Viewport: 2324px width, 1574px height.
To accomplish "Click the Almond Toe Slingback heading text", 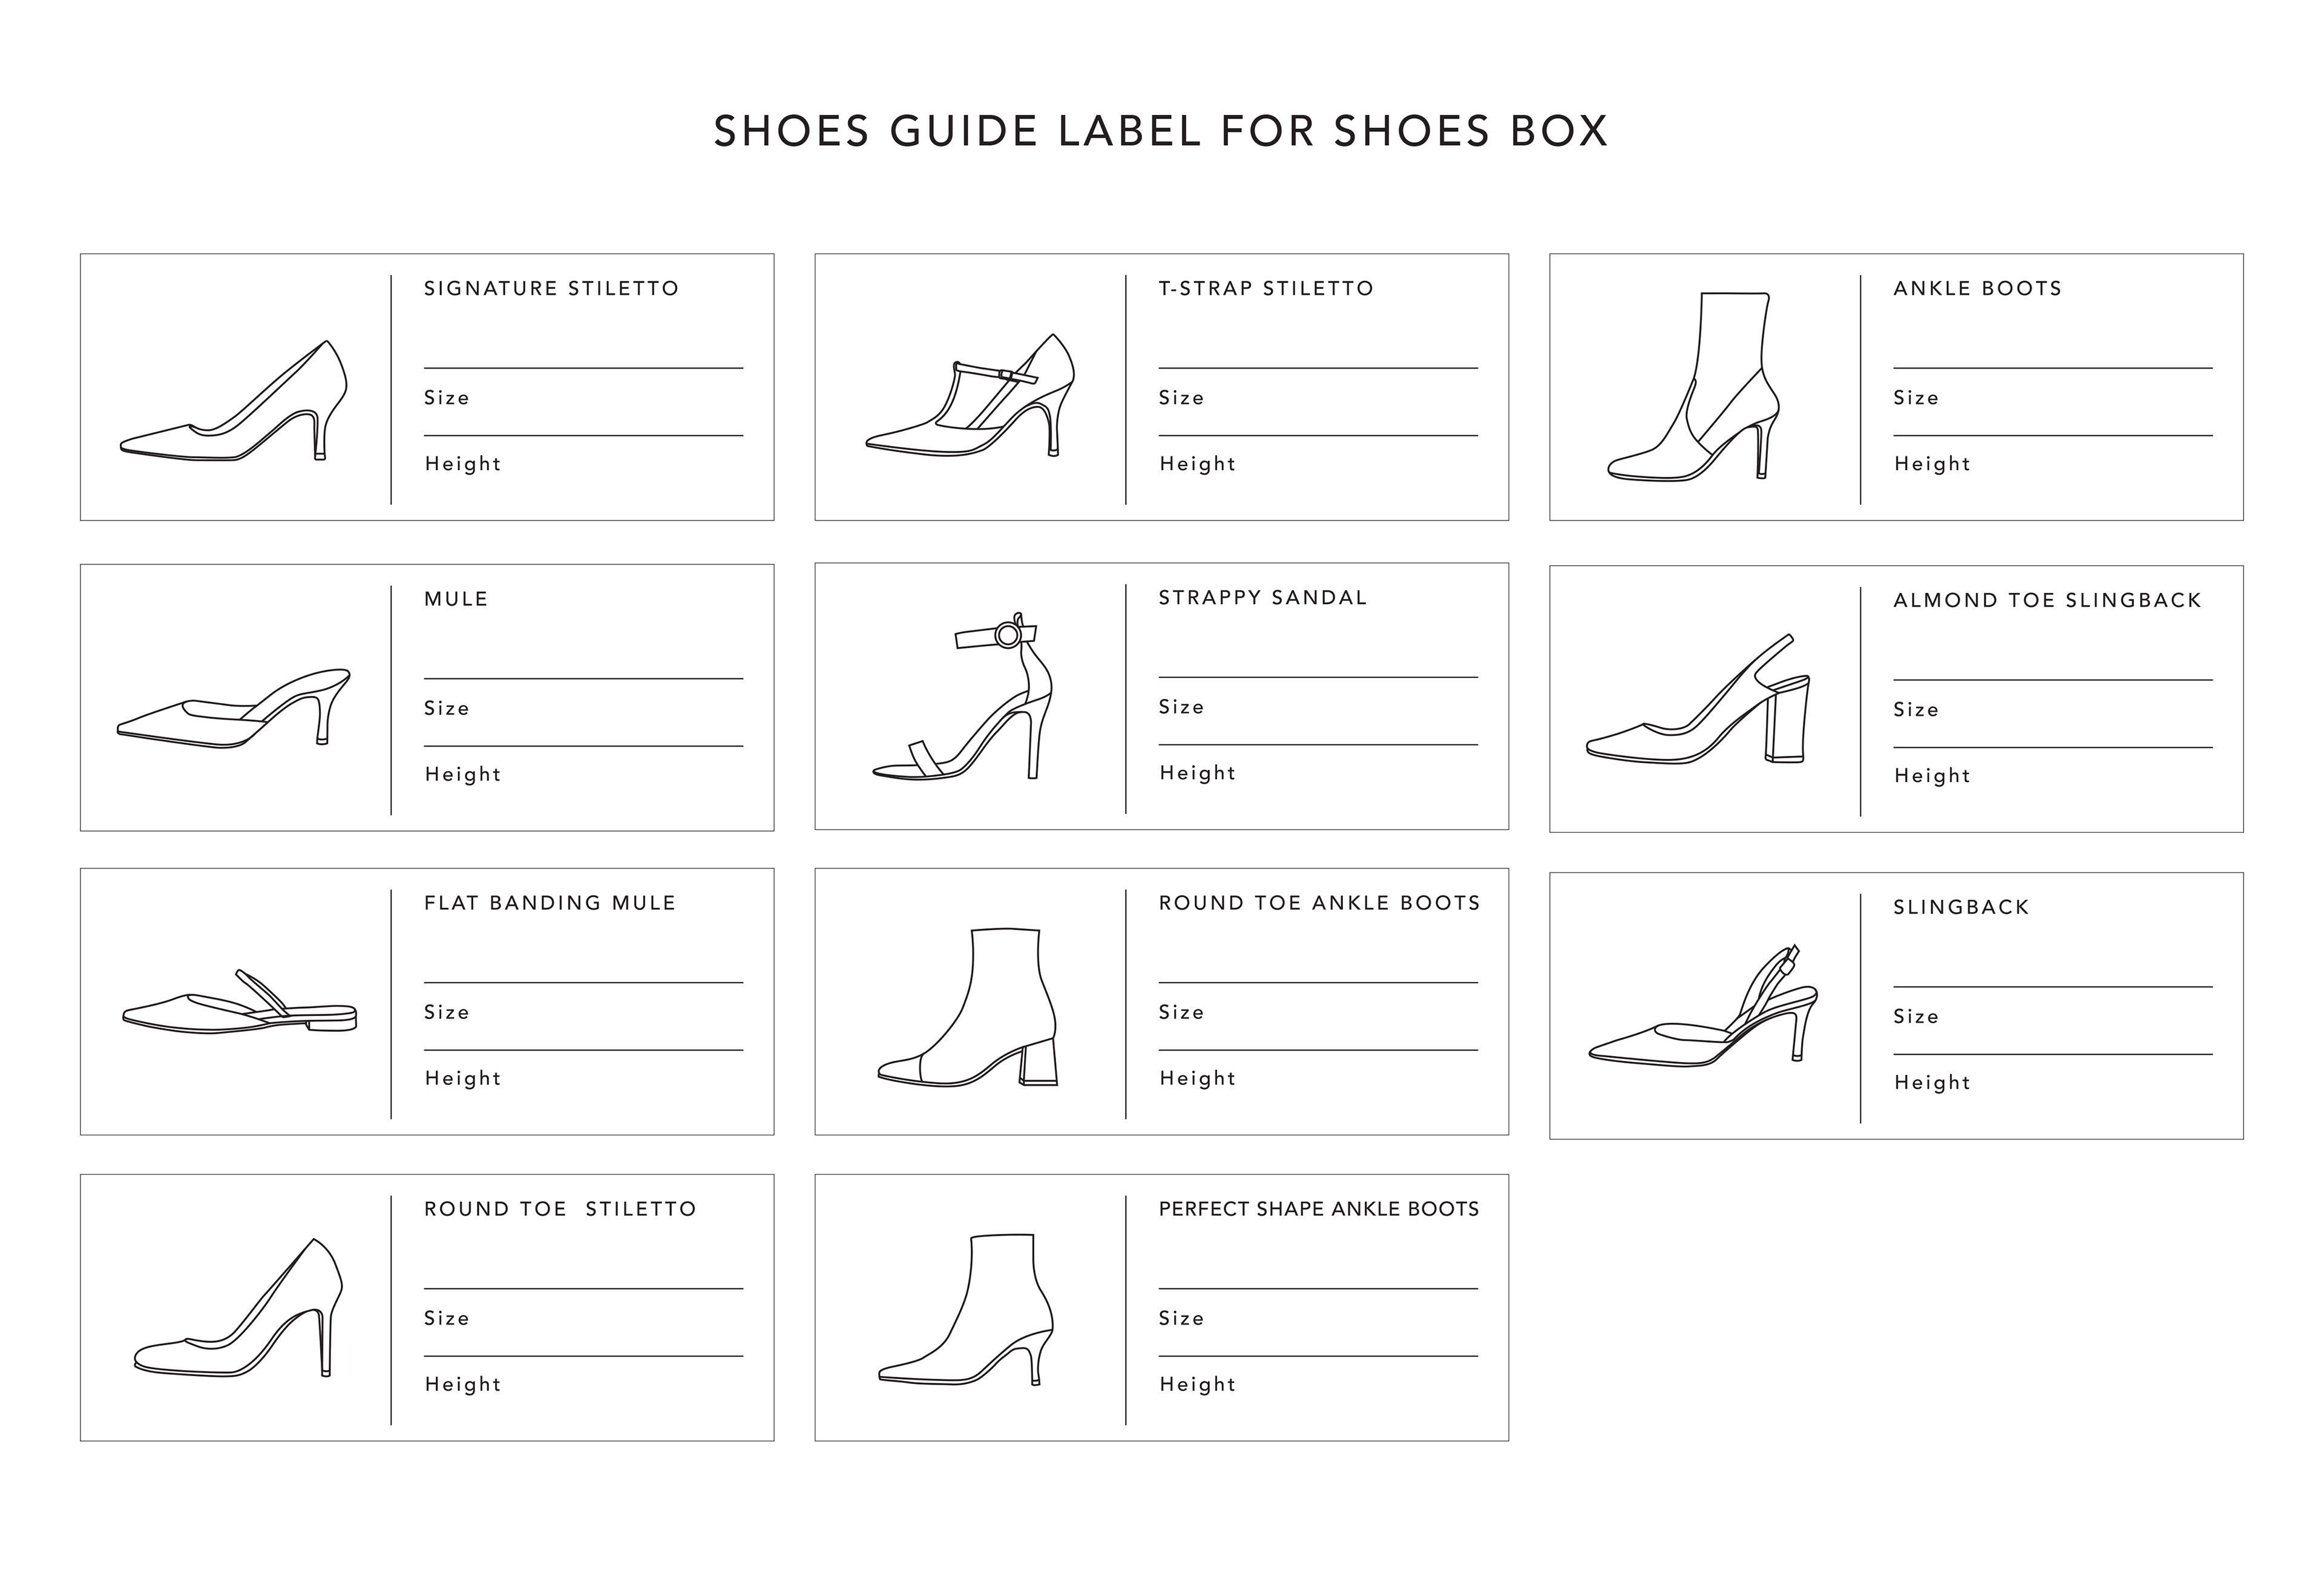I will [2047, 601].
